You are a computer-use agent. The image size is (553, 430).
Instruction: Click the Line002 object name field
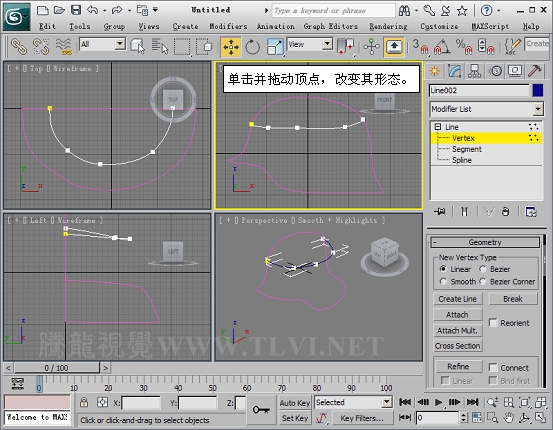(479, 90)
